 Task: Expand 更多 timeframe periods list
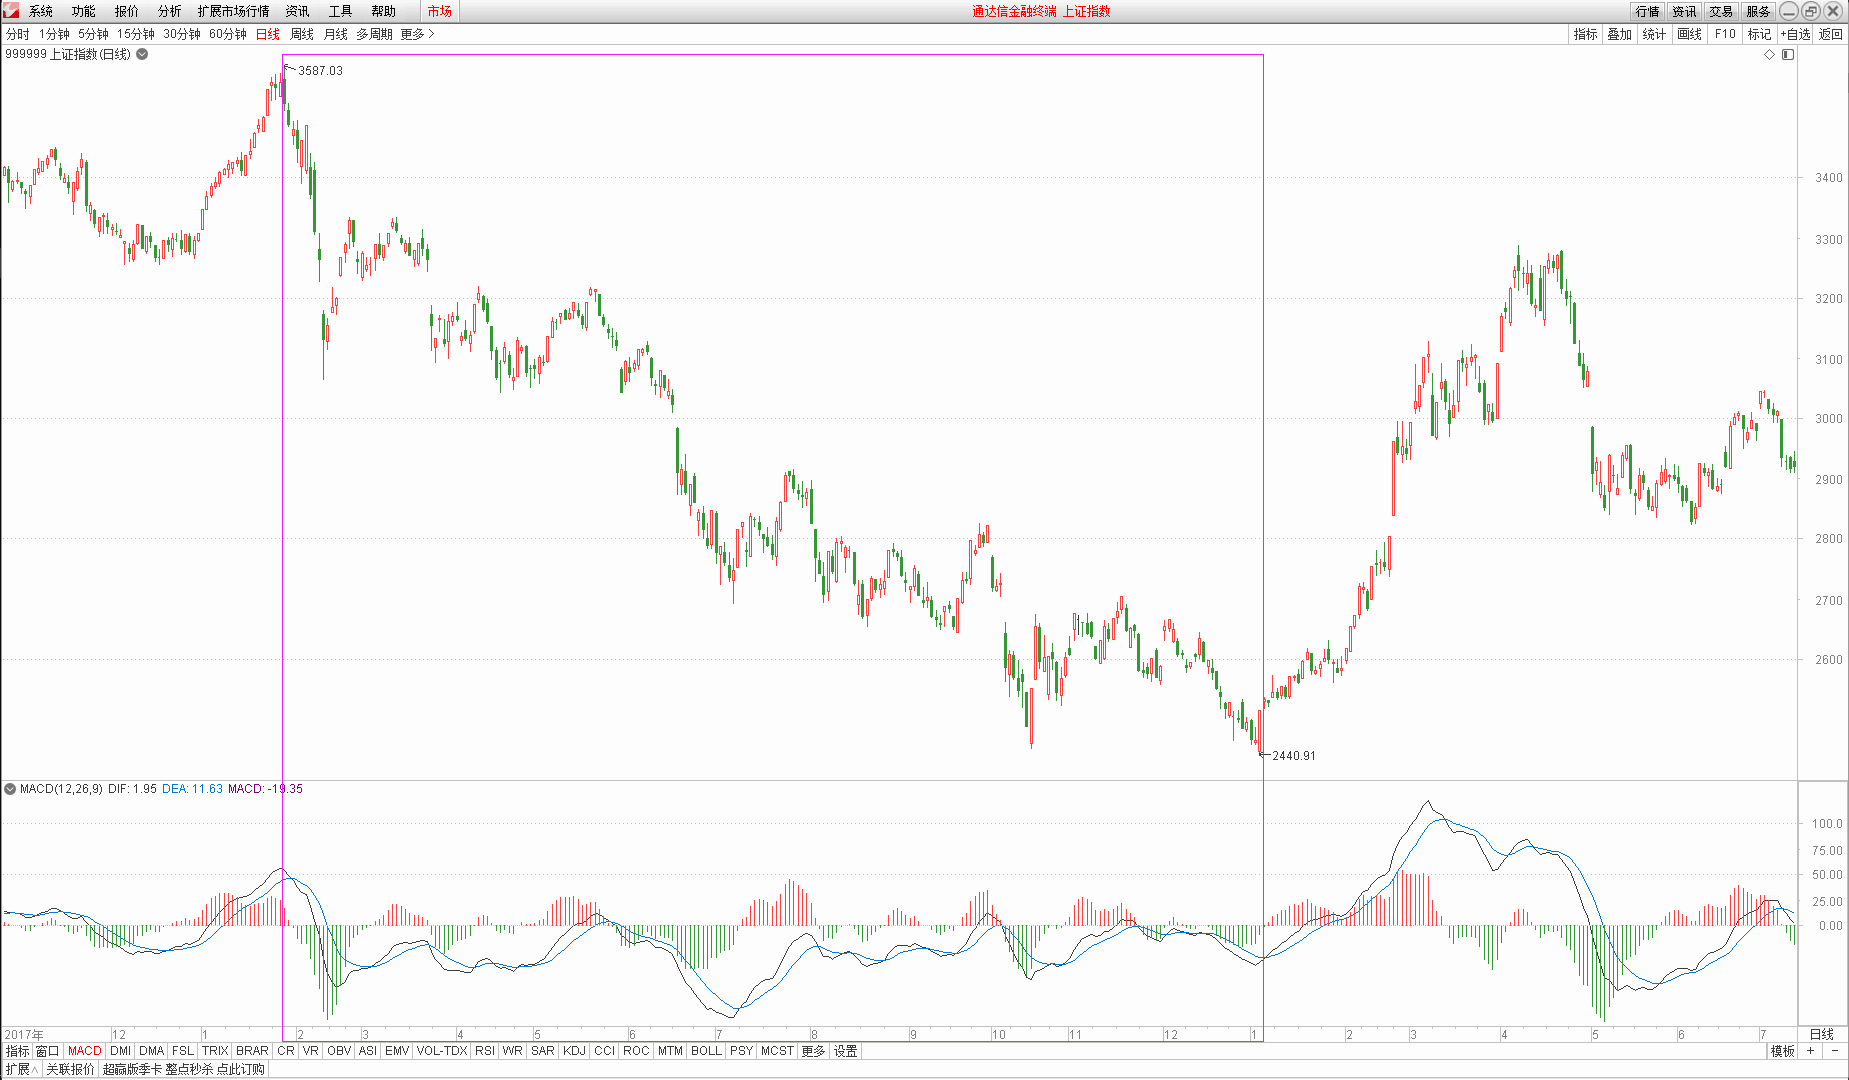[417, 34]
